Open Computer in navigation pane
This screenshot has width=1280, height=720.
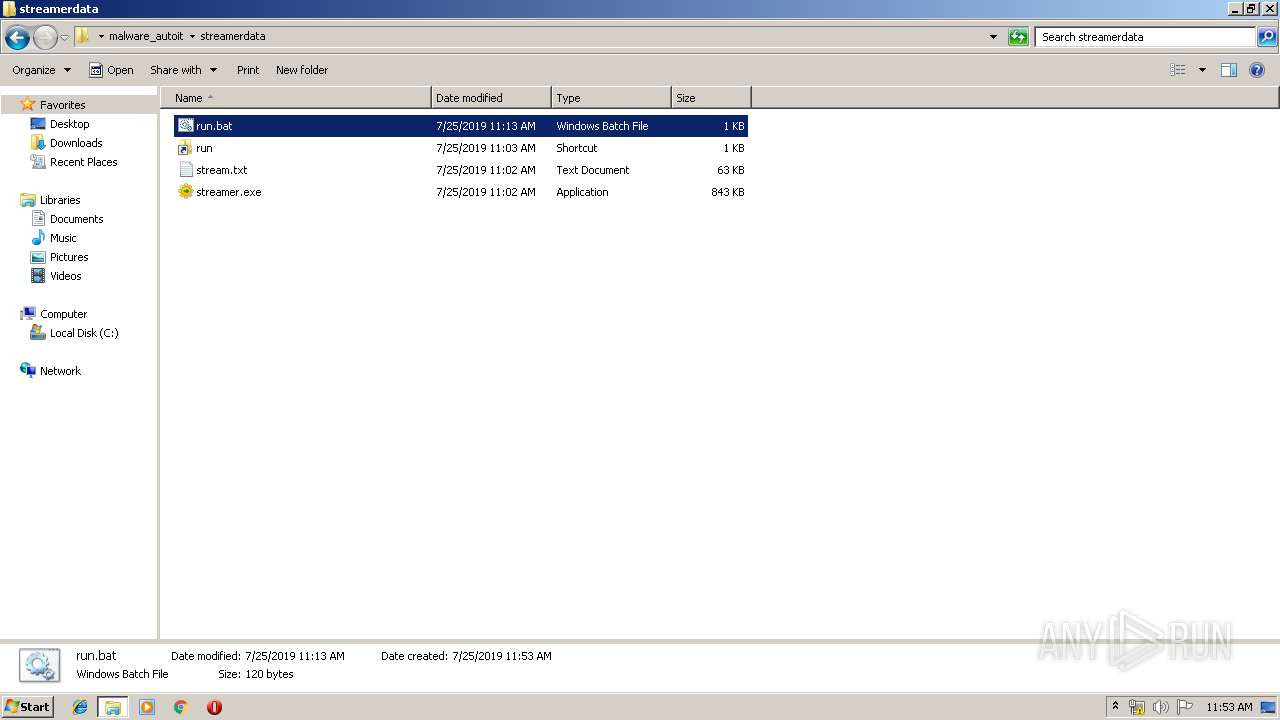point(63,314)
